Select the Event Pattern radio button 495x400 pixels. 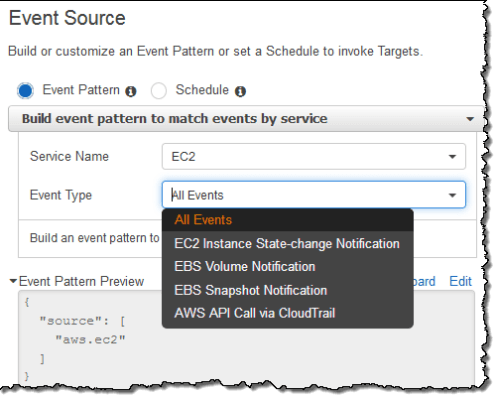coord(25,91)
